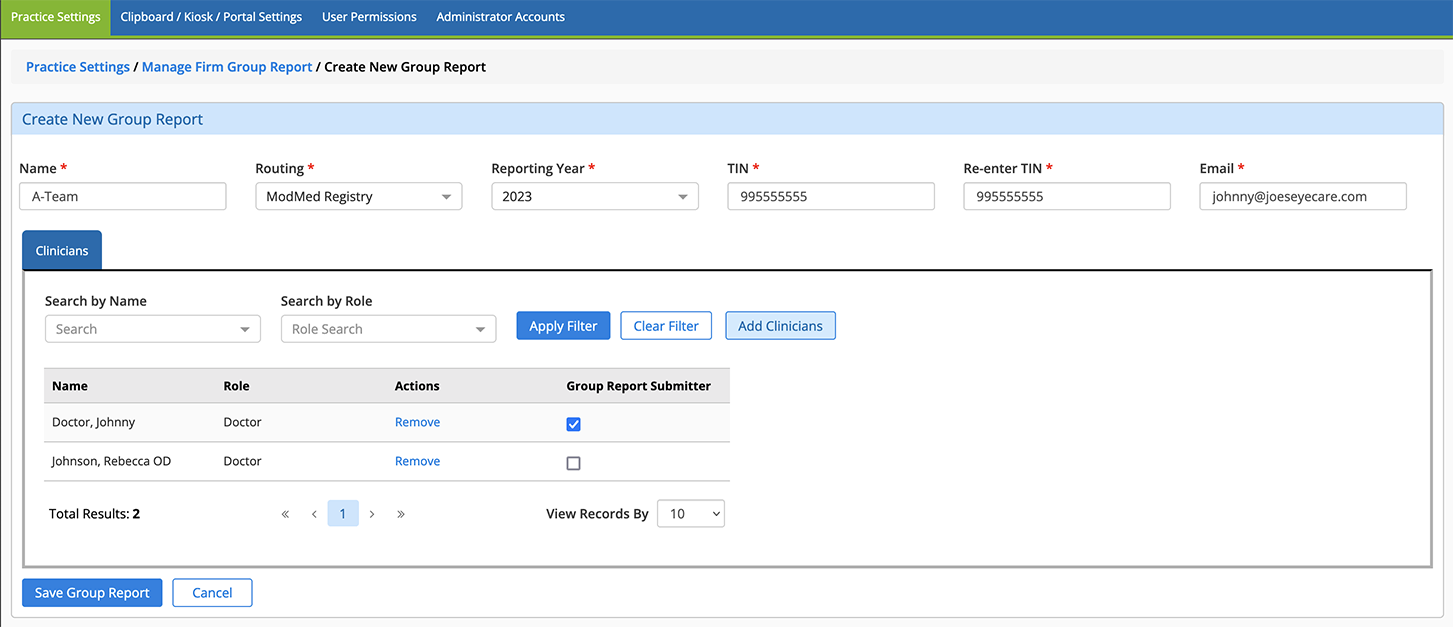Go to previous results page
This screenshot has height=627, width=1453.
[314, 514]
